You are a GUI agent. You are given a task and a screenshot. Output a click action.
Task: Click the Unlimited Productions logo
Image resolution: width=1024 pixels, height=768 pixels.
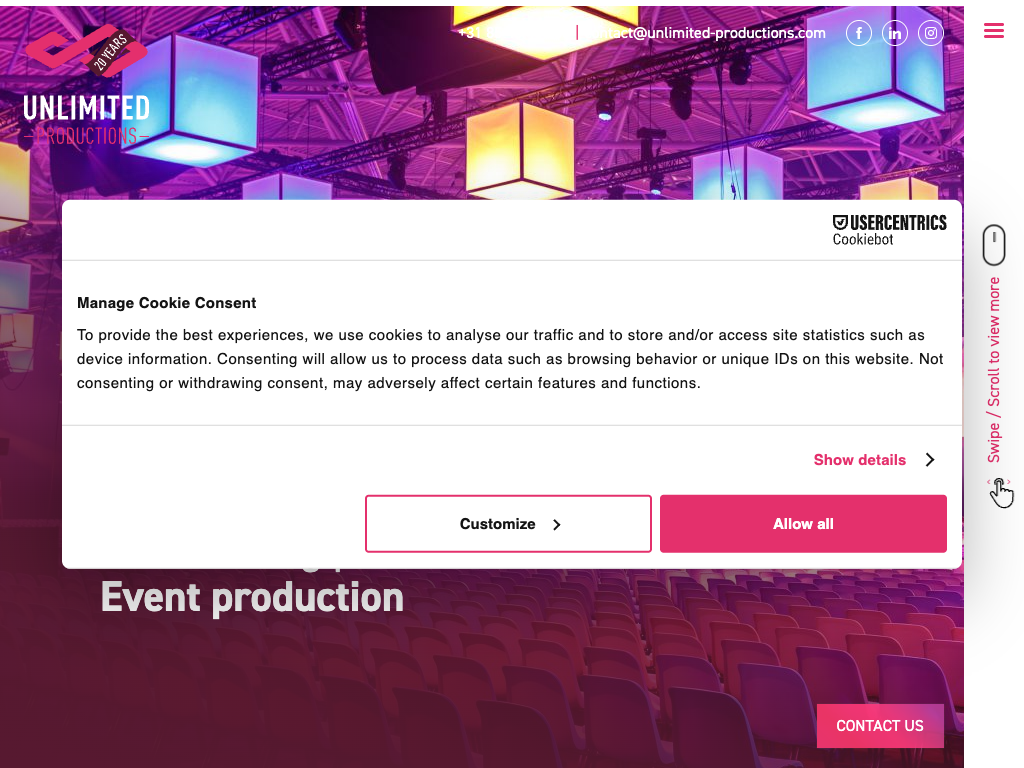pos(87,108)
